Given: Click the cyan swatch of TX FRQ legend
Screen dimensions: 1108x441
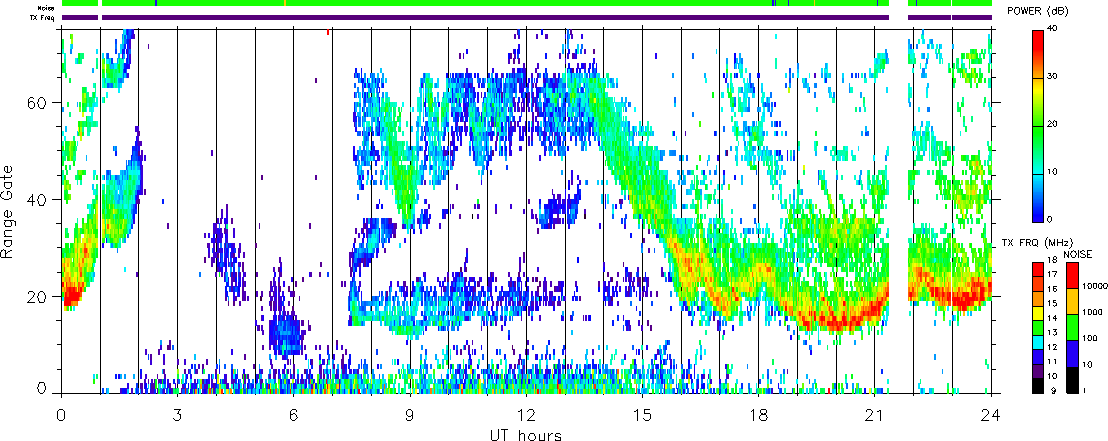Looking at the screenshot, I should pos(1038,342).
